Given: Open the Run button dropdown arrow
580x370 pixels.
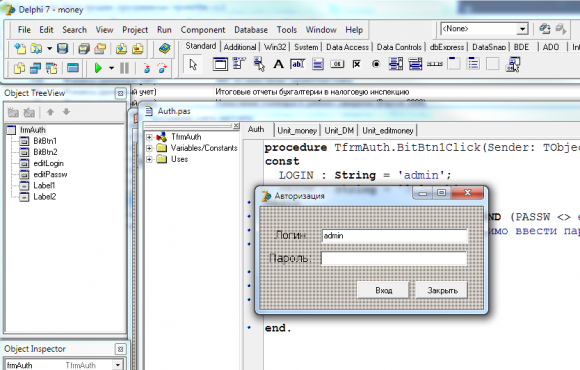Looking at the screenshot, I should pos(111,68).
